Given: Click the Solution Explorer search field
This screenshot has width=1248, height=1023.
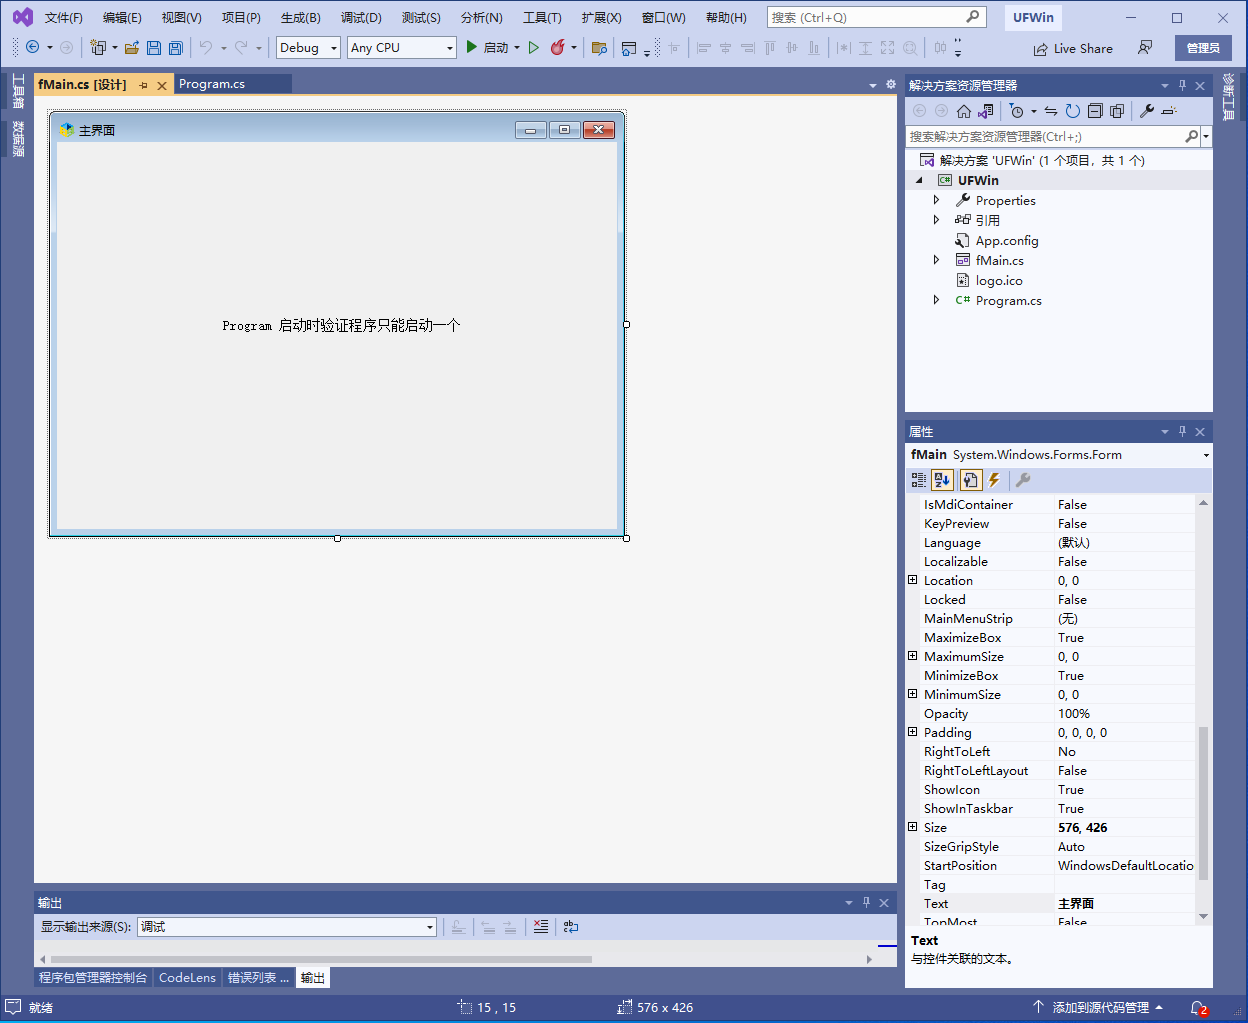Looking at the screenshot, I should 1052,136.
